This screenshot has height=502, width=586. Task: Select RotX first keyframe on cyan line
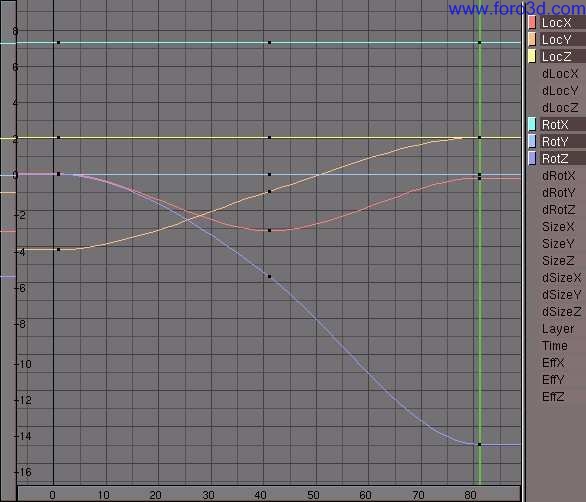(x=58, y=43)
